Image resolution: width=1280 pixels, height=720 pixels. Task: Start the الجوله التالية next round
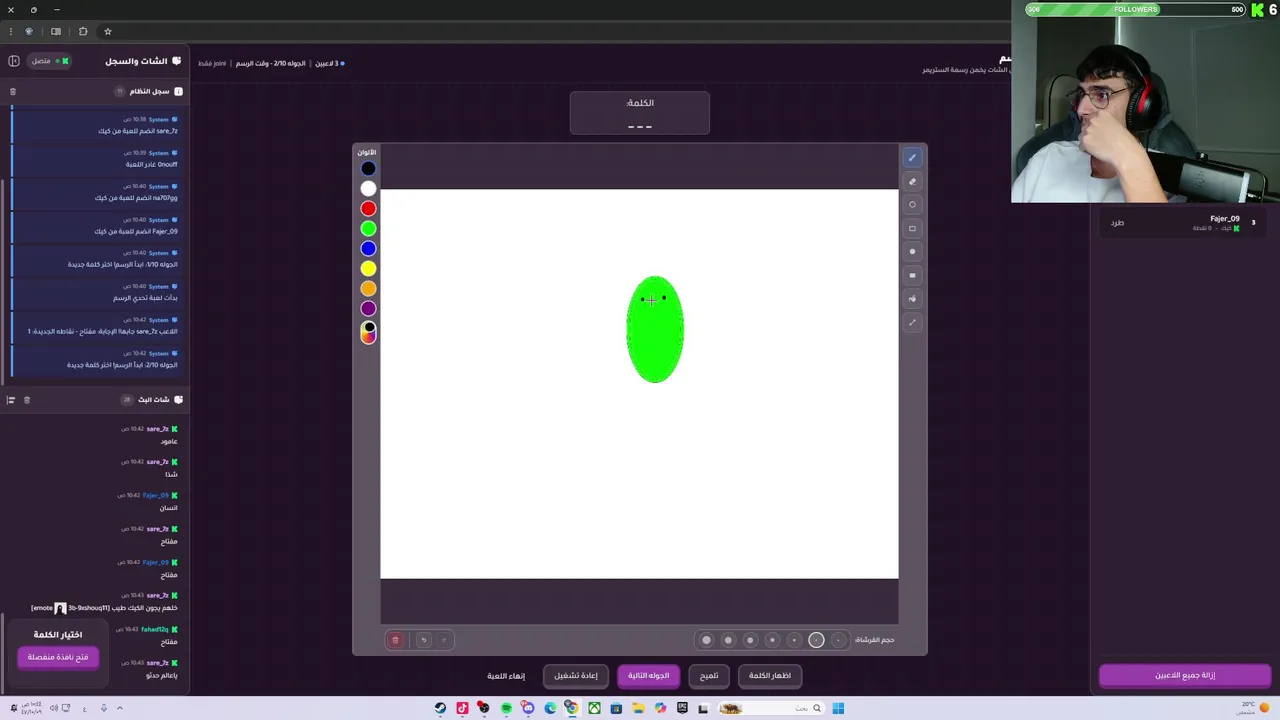click(x=648, y=676)
